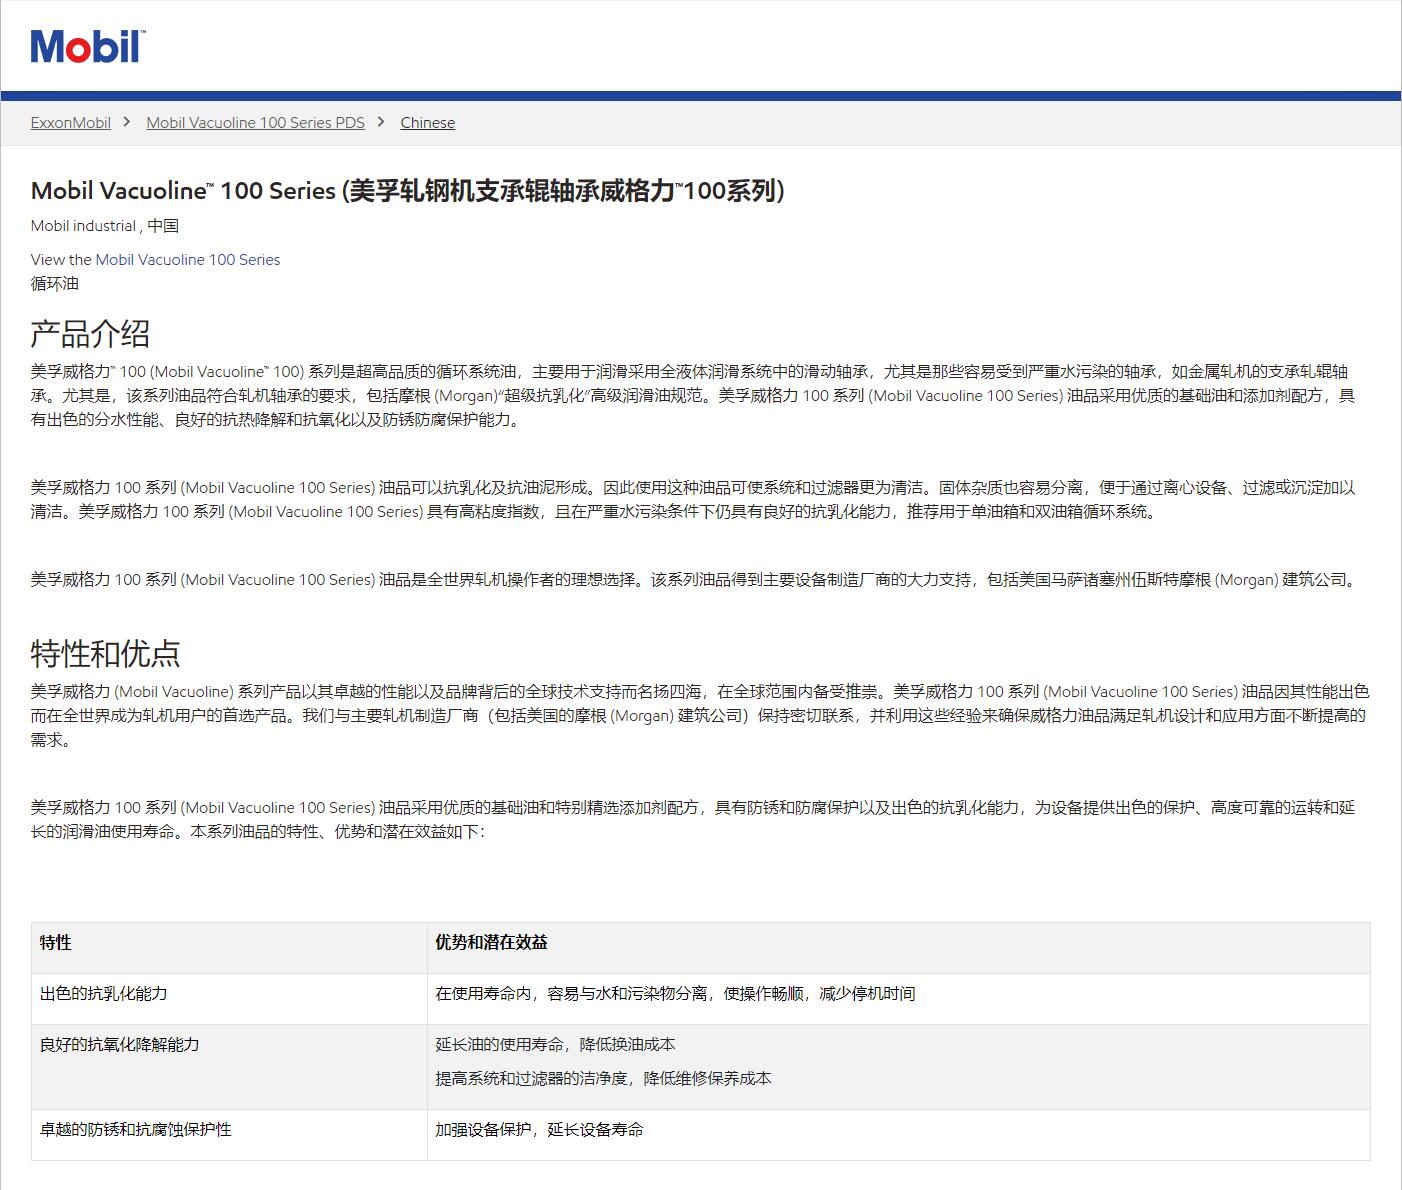The image size is (1402, 1190).
Task: Click the text "循环油"
Action: (55, 284)
